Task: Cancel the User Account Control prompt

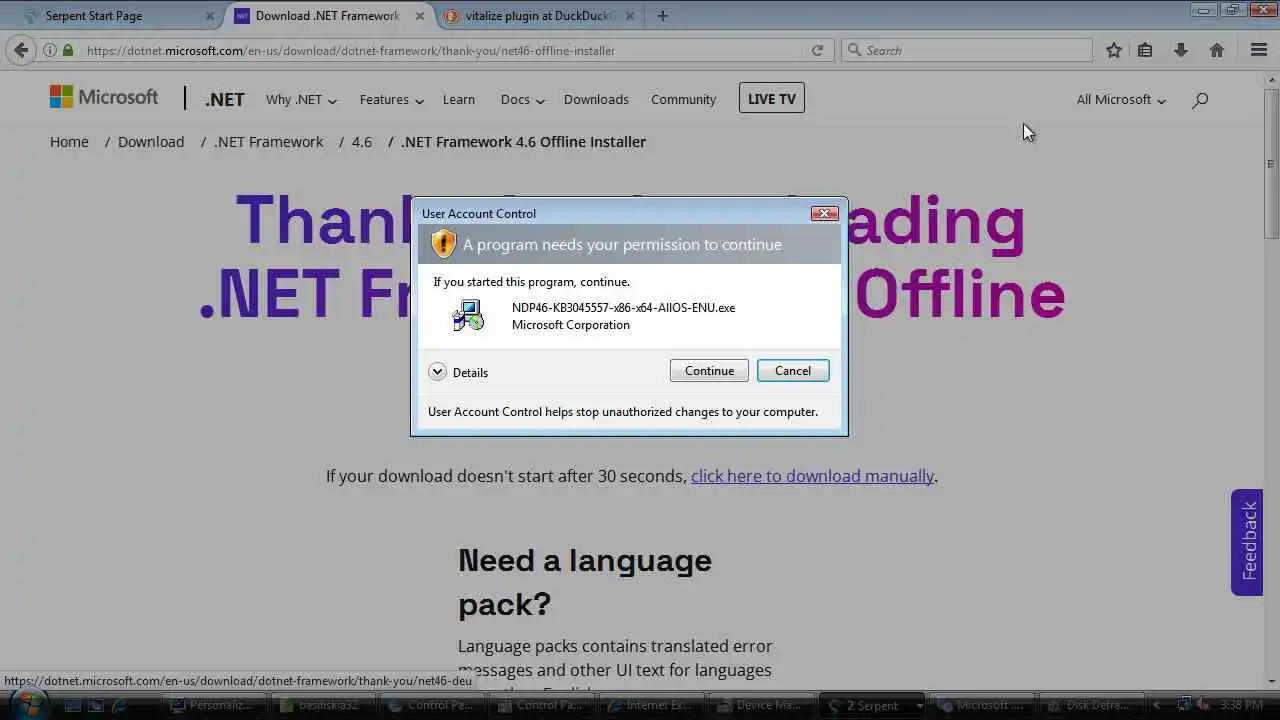Action: pos(793,370)
